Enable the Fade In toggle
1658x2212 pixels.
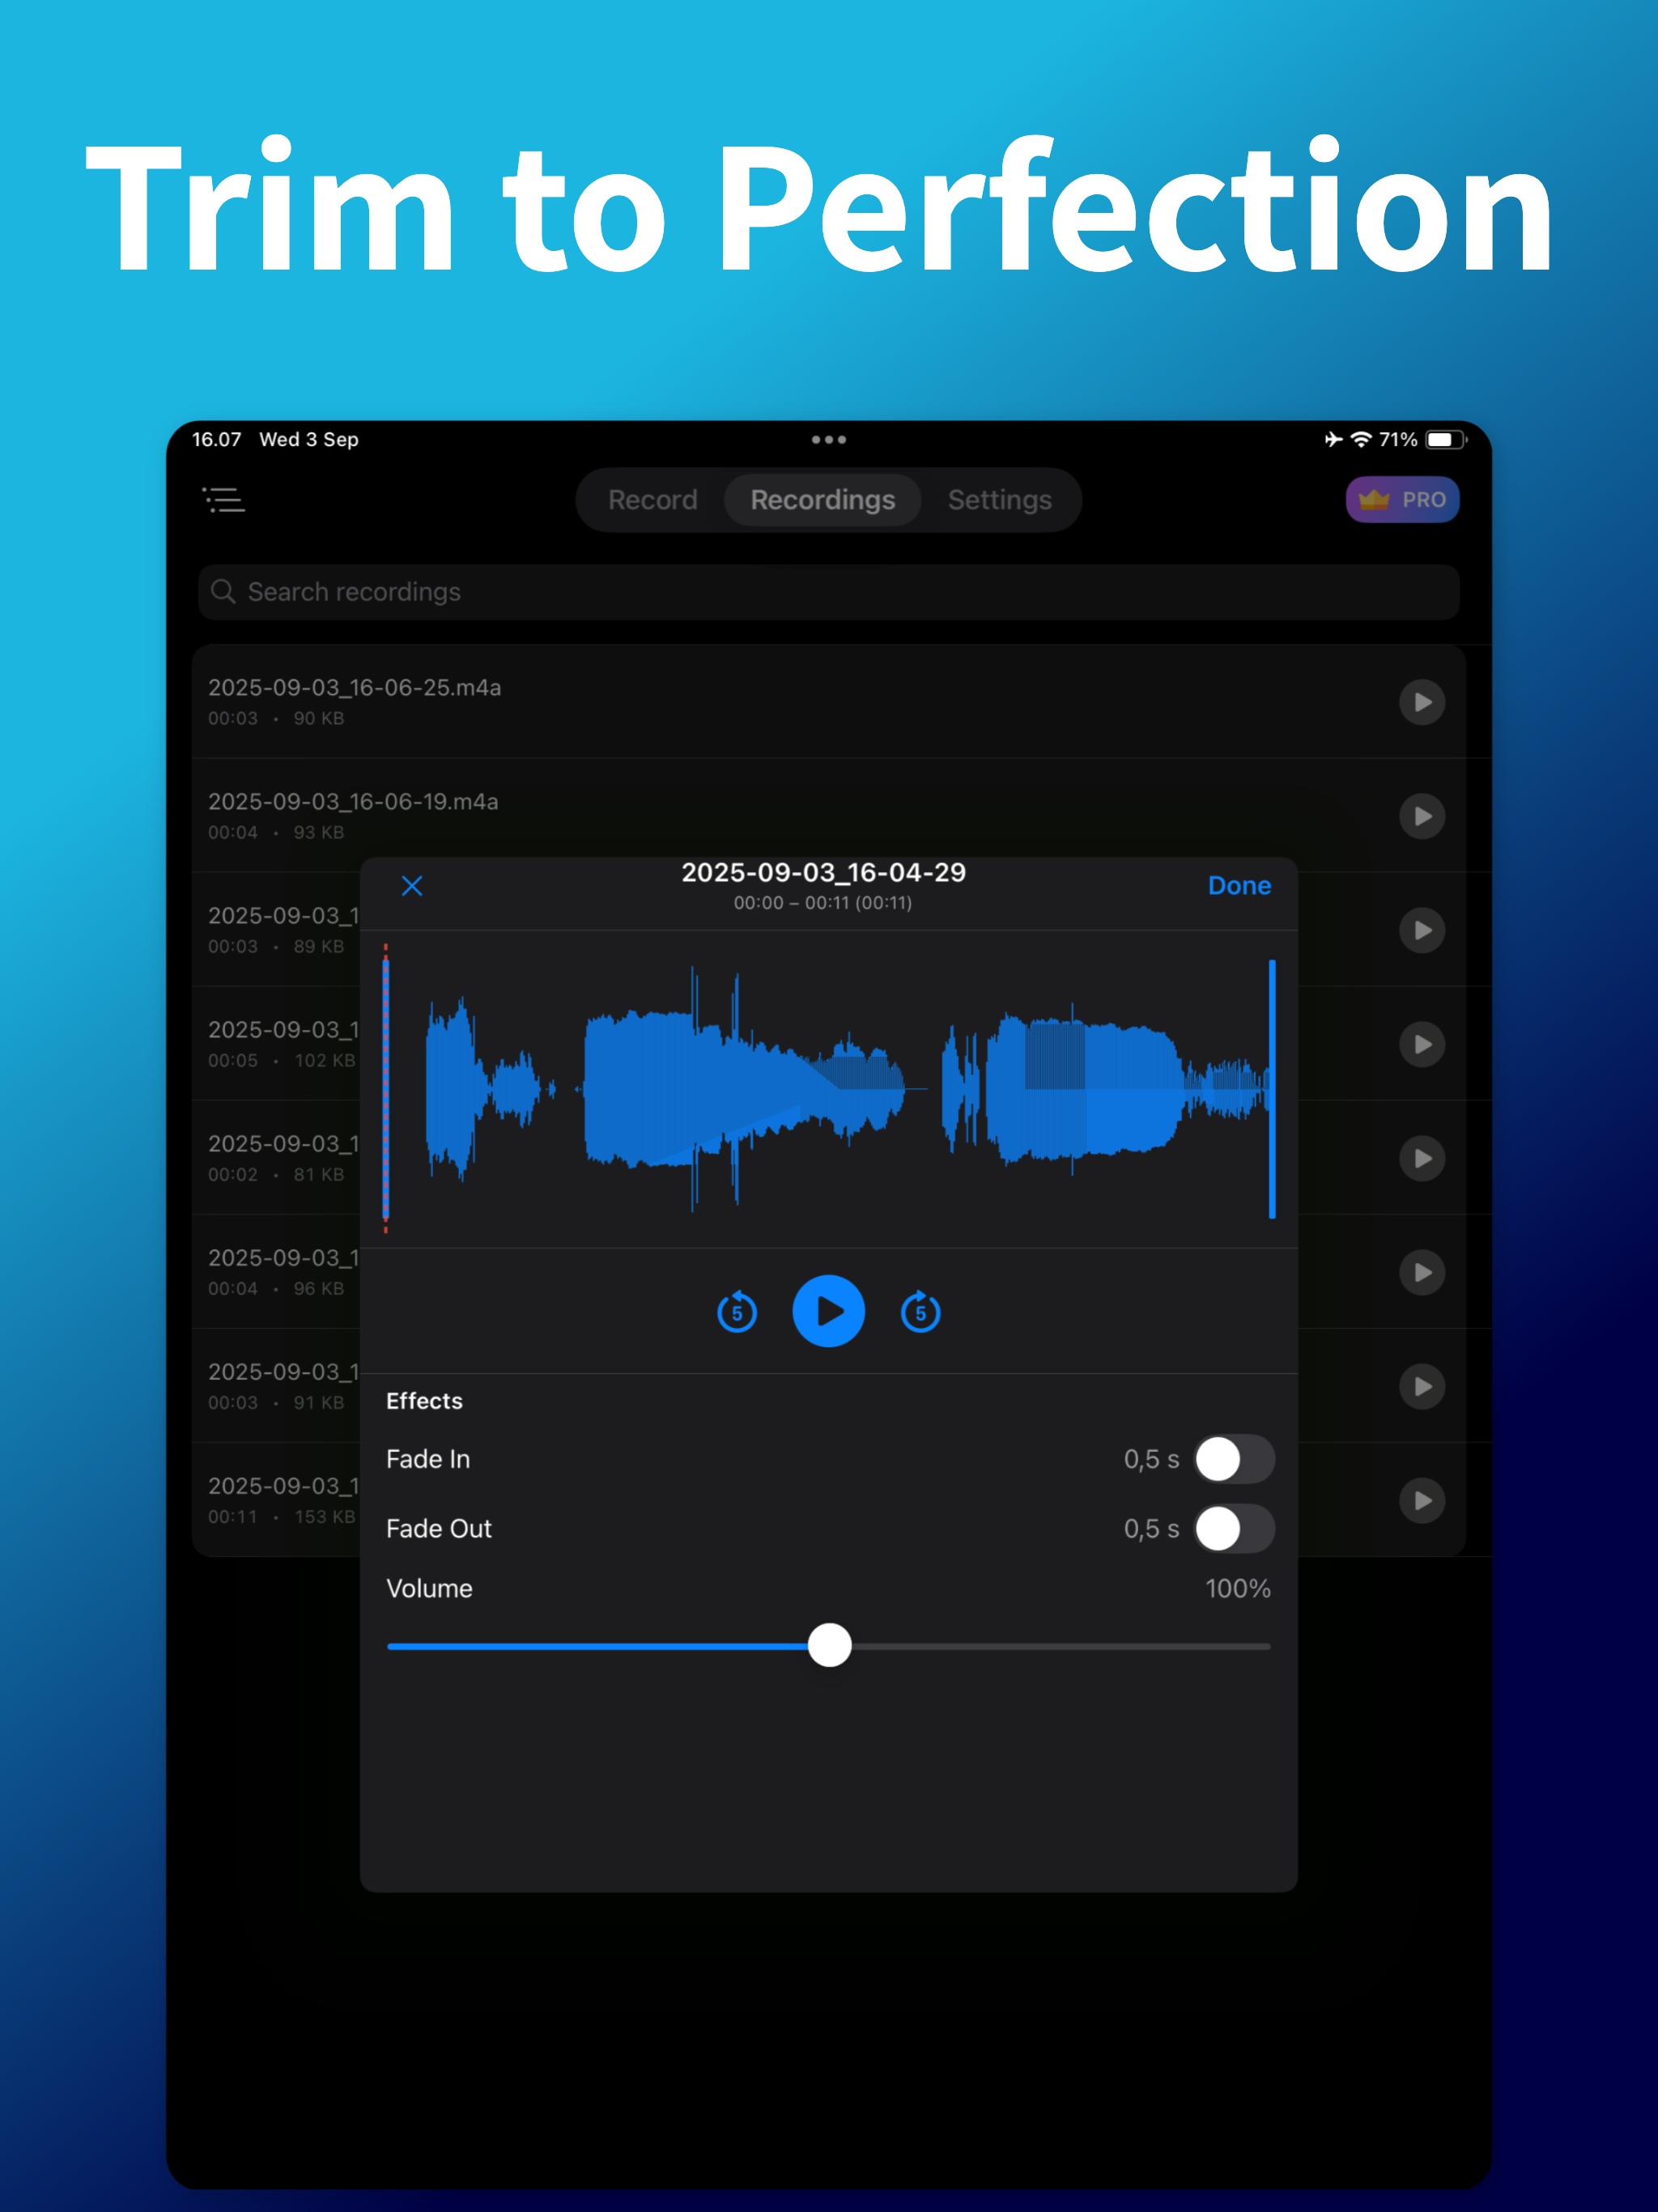(x=1235, y=1459)
